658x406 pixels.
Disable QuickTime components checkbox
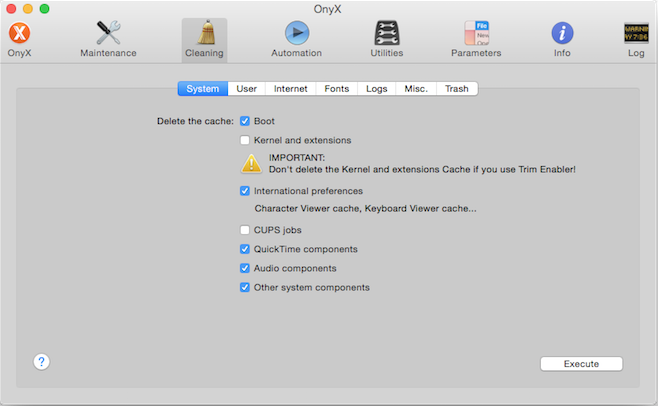[245, 249]
